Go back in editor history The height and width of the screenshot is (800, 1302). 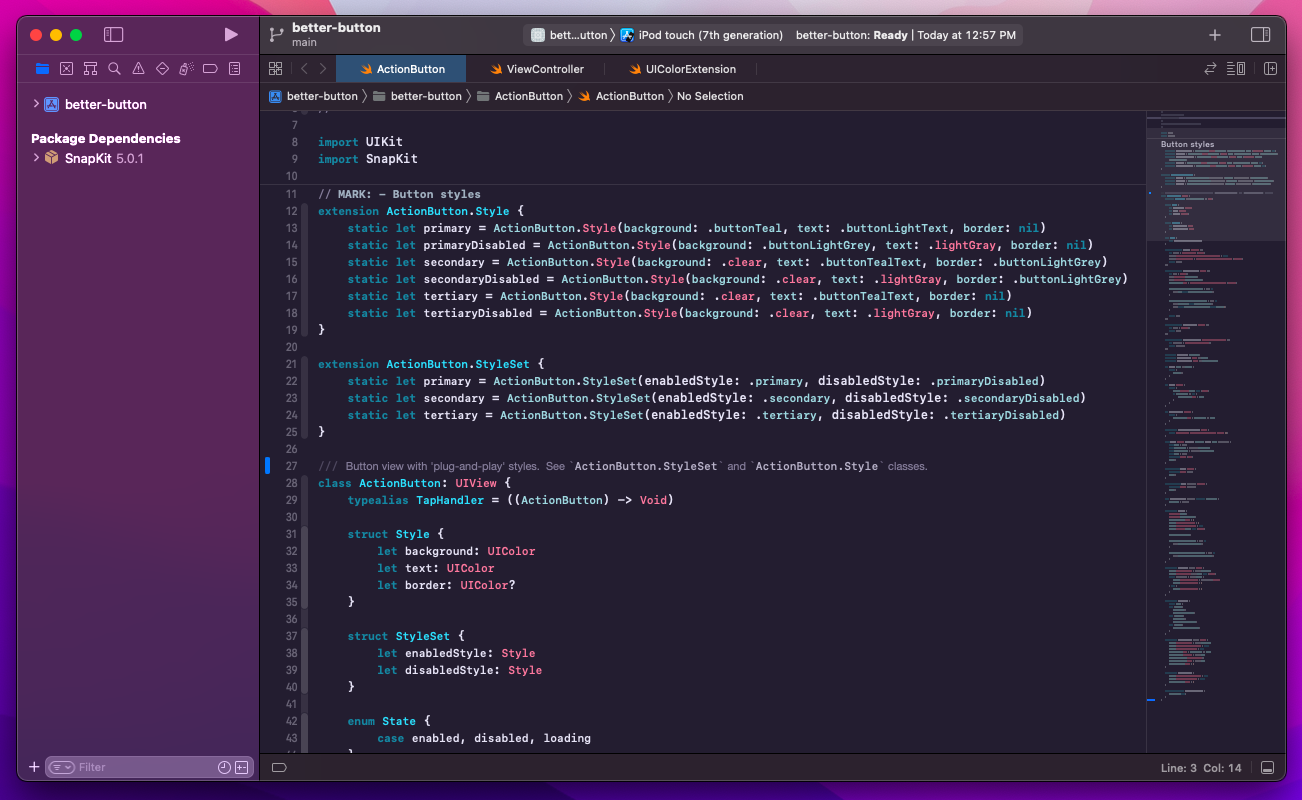[304, 69]
